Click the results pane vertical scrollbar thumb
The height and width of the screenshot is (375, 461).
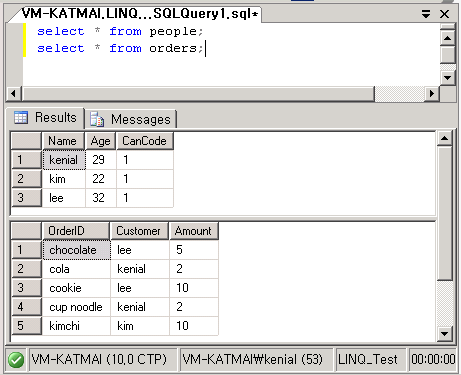445,213
